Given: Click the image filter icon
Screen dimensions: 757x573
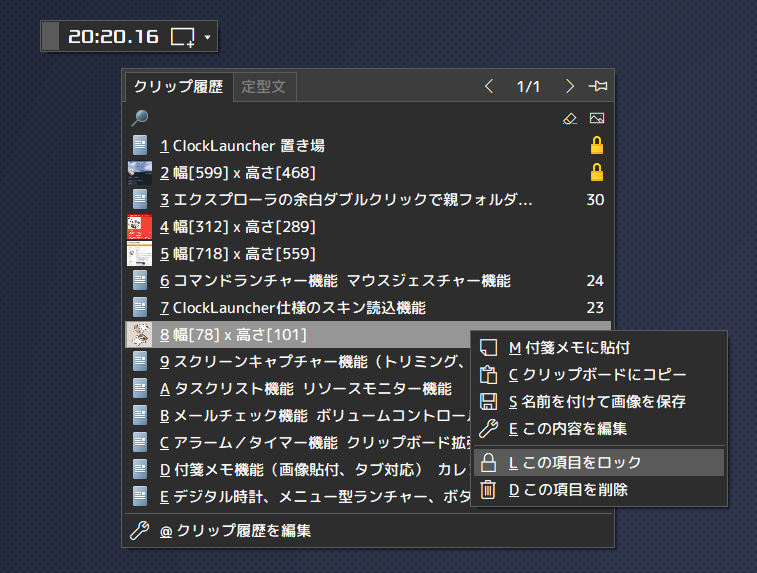Looking at the screenshot, I should (x=597, y=118).
